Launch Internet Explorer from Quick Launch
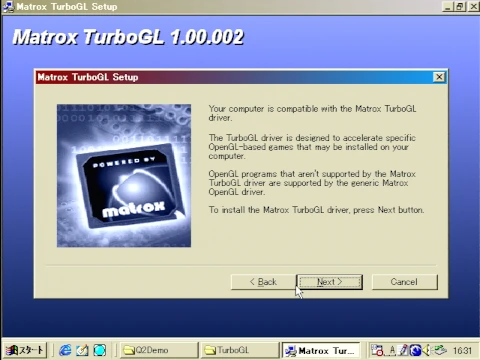This screenshot has width=480, height=360. tap(65, 350)
